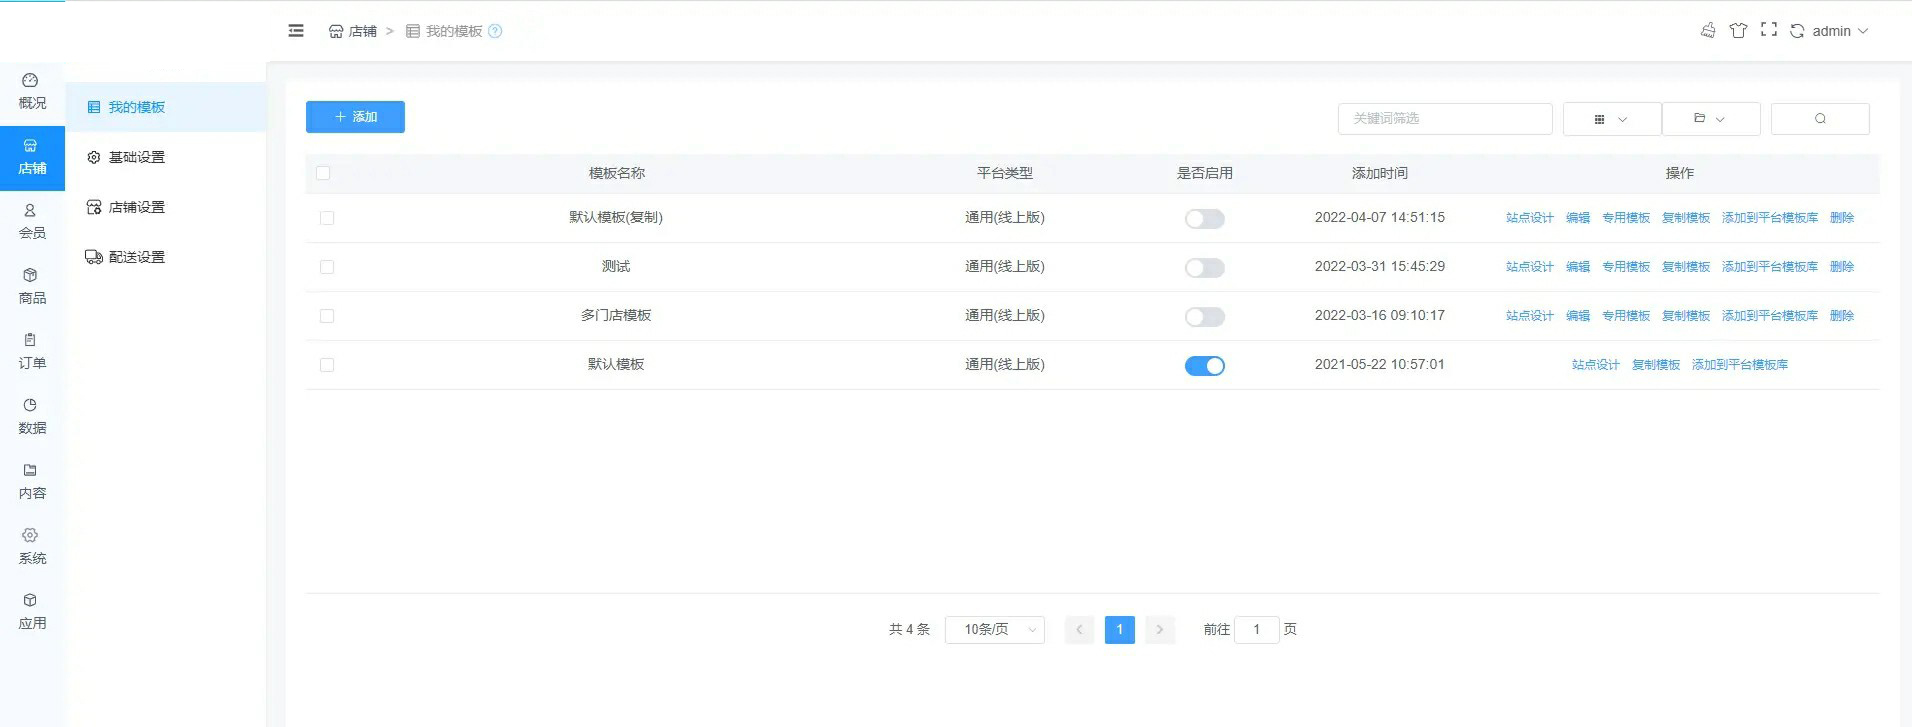
Task: Click the next page arrow
Action: click(1160, 629)
